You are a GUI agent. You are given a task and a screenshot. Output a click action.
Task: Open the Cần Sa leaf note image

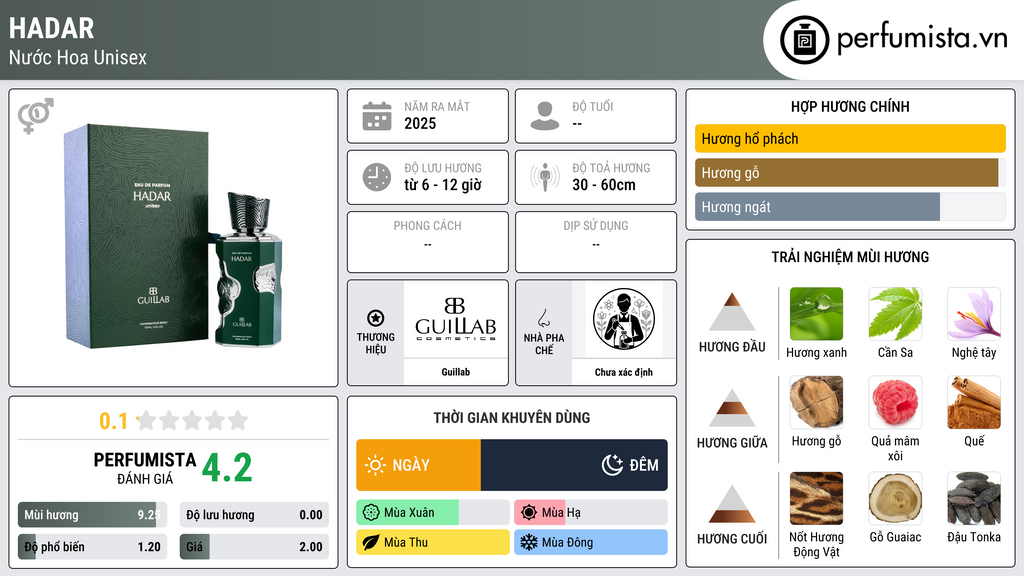(x=895, y=314)
